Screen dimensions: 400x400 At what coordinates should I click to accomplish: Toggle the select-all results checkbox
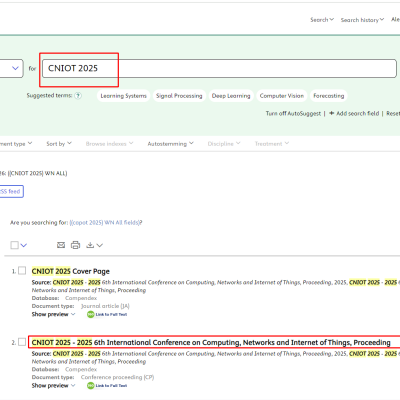[14, 245]
